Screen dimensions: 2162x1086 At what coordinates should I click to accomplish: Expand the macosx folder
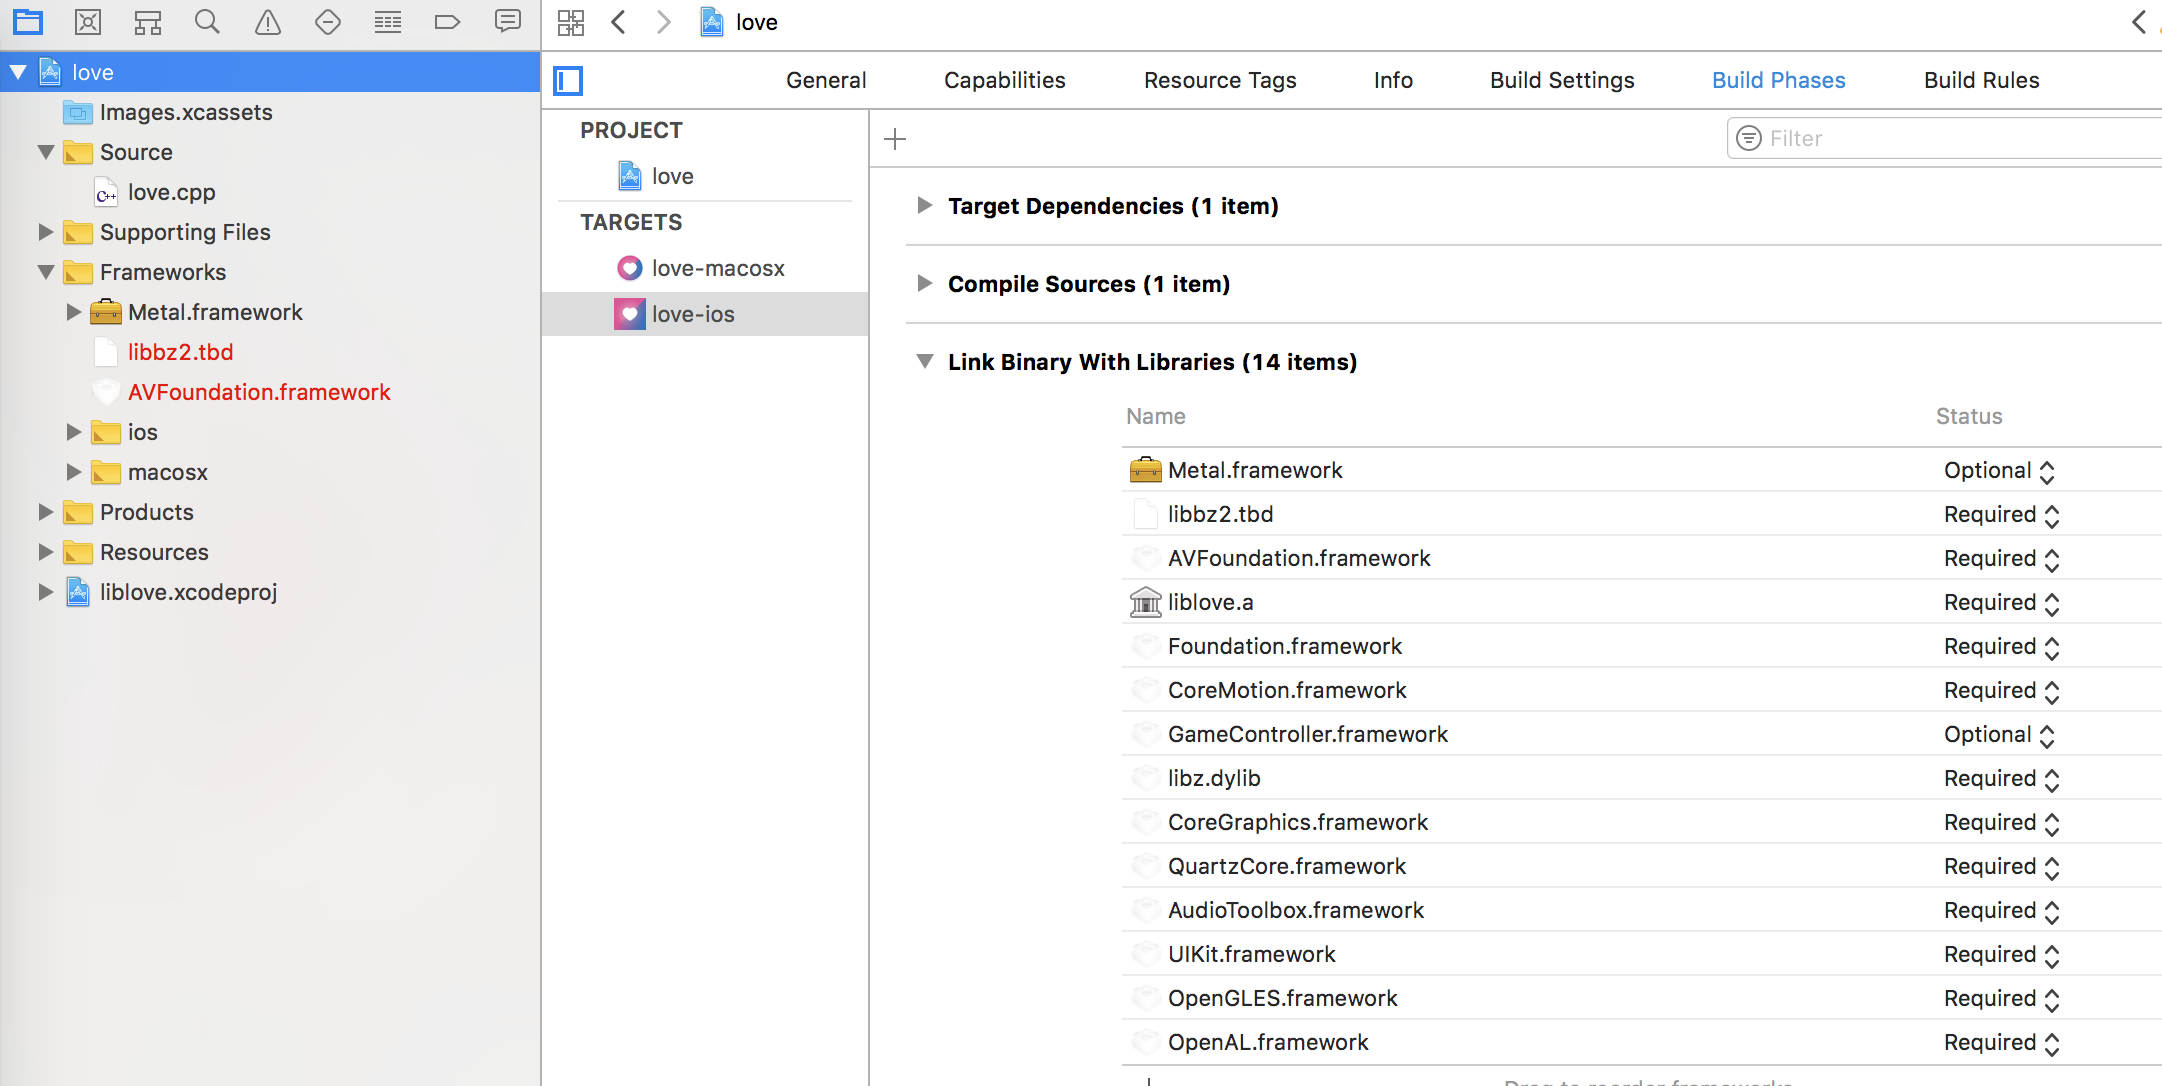[74, 472]
